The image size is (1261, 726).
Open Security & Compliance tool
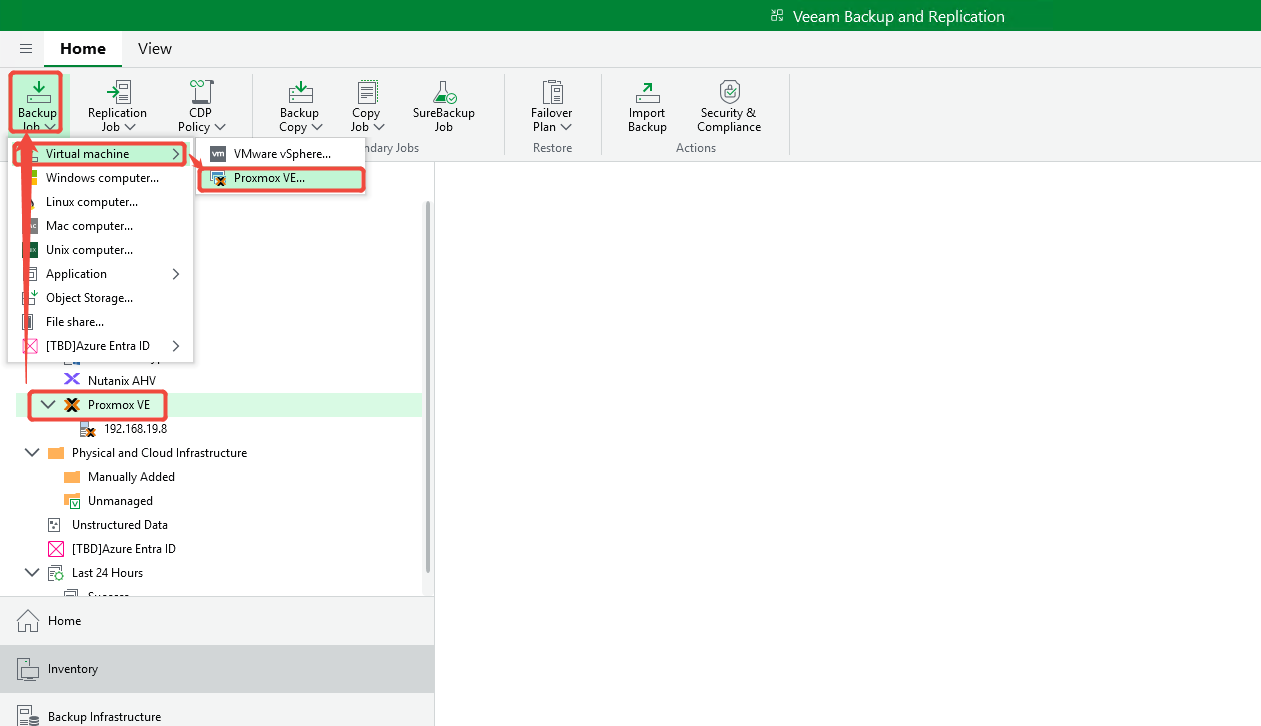(729, 106)
